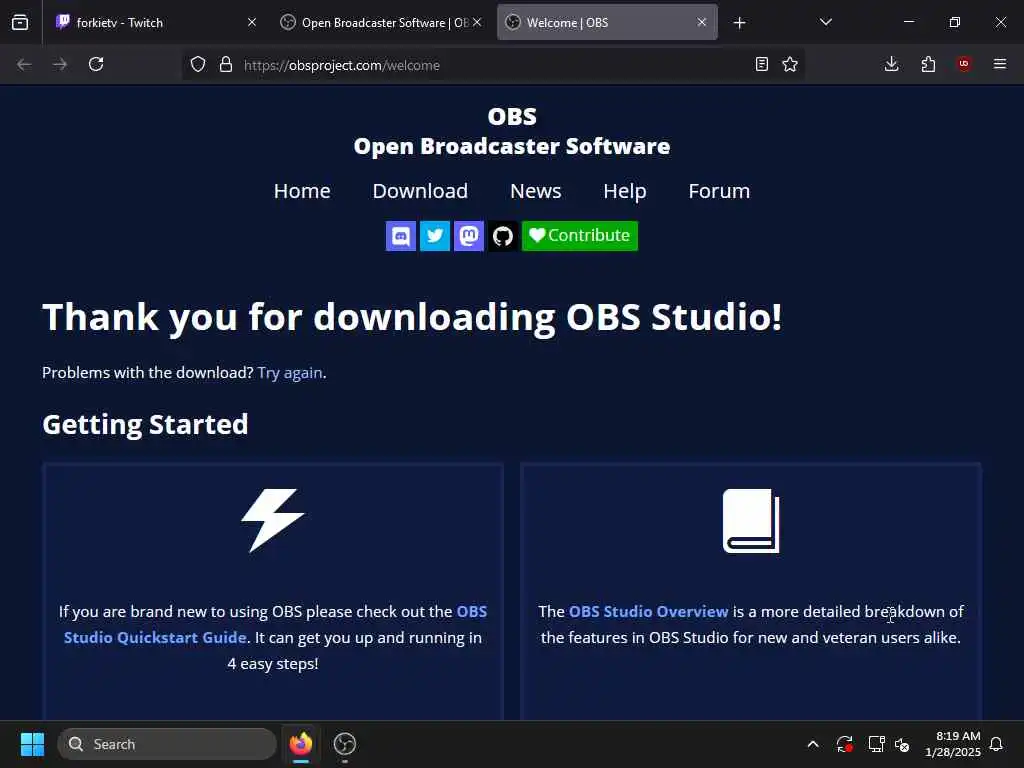Open the tracking protection shield icon
The height and width of the screenshot is (768, 1024).
198,64
